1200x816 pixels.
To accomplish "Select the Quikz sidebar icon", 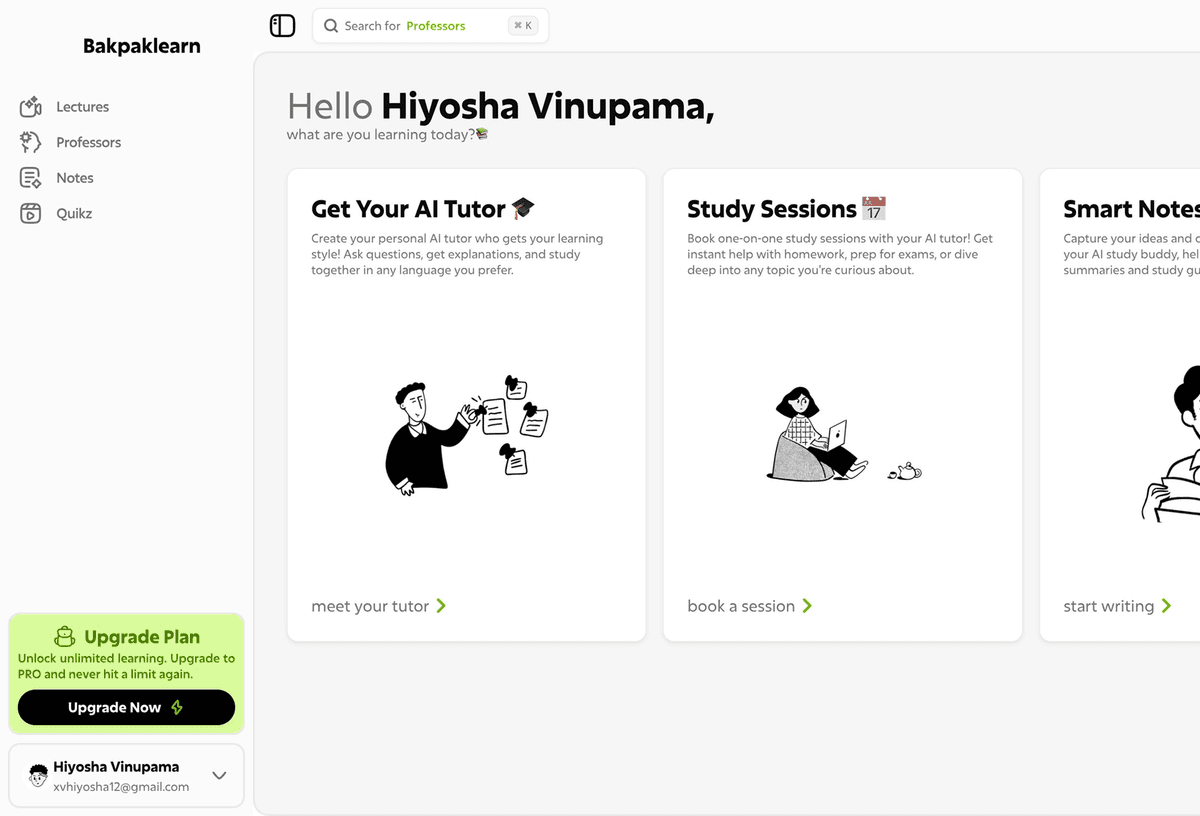I will click(x=31, y=213).
